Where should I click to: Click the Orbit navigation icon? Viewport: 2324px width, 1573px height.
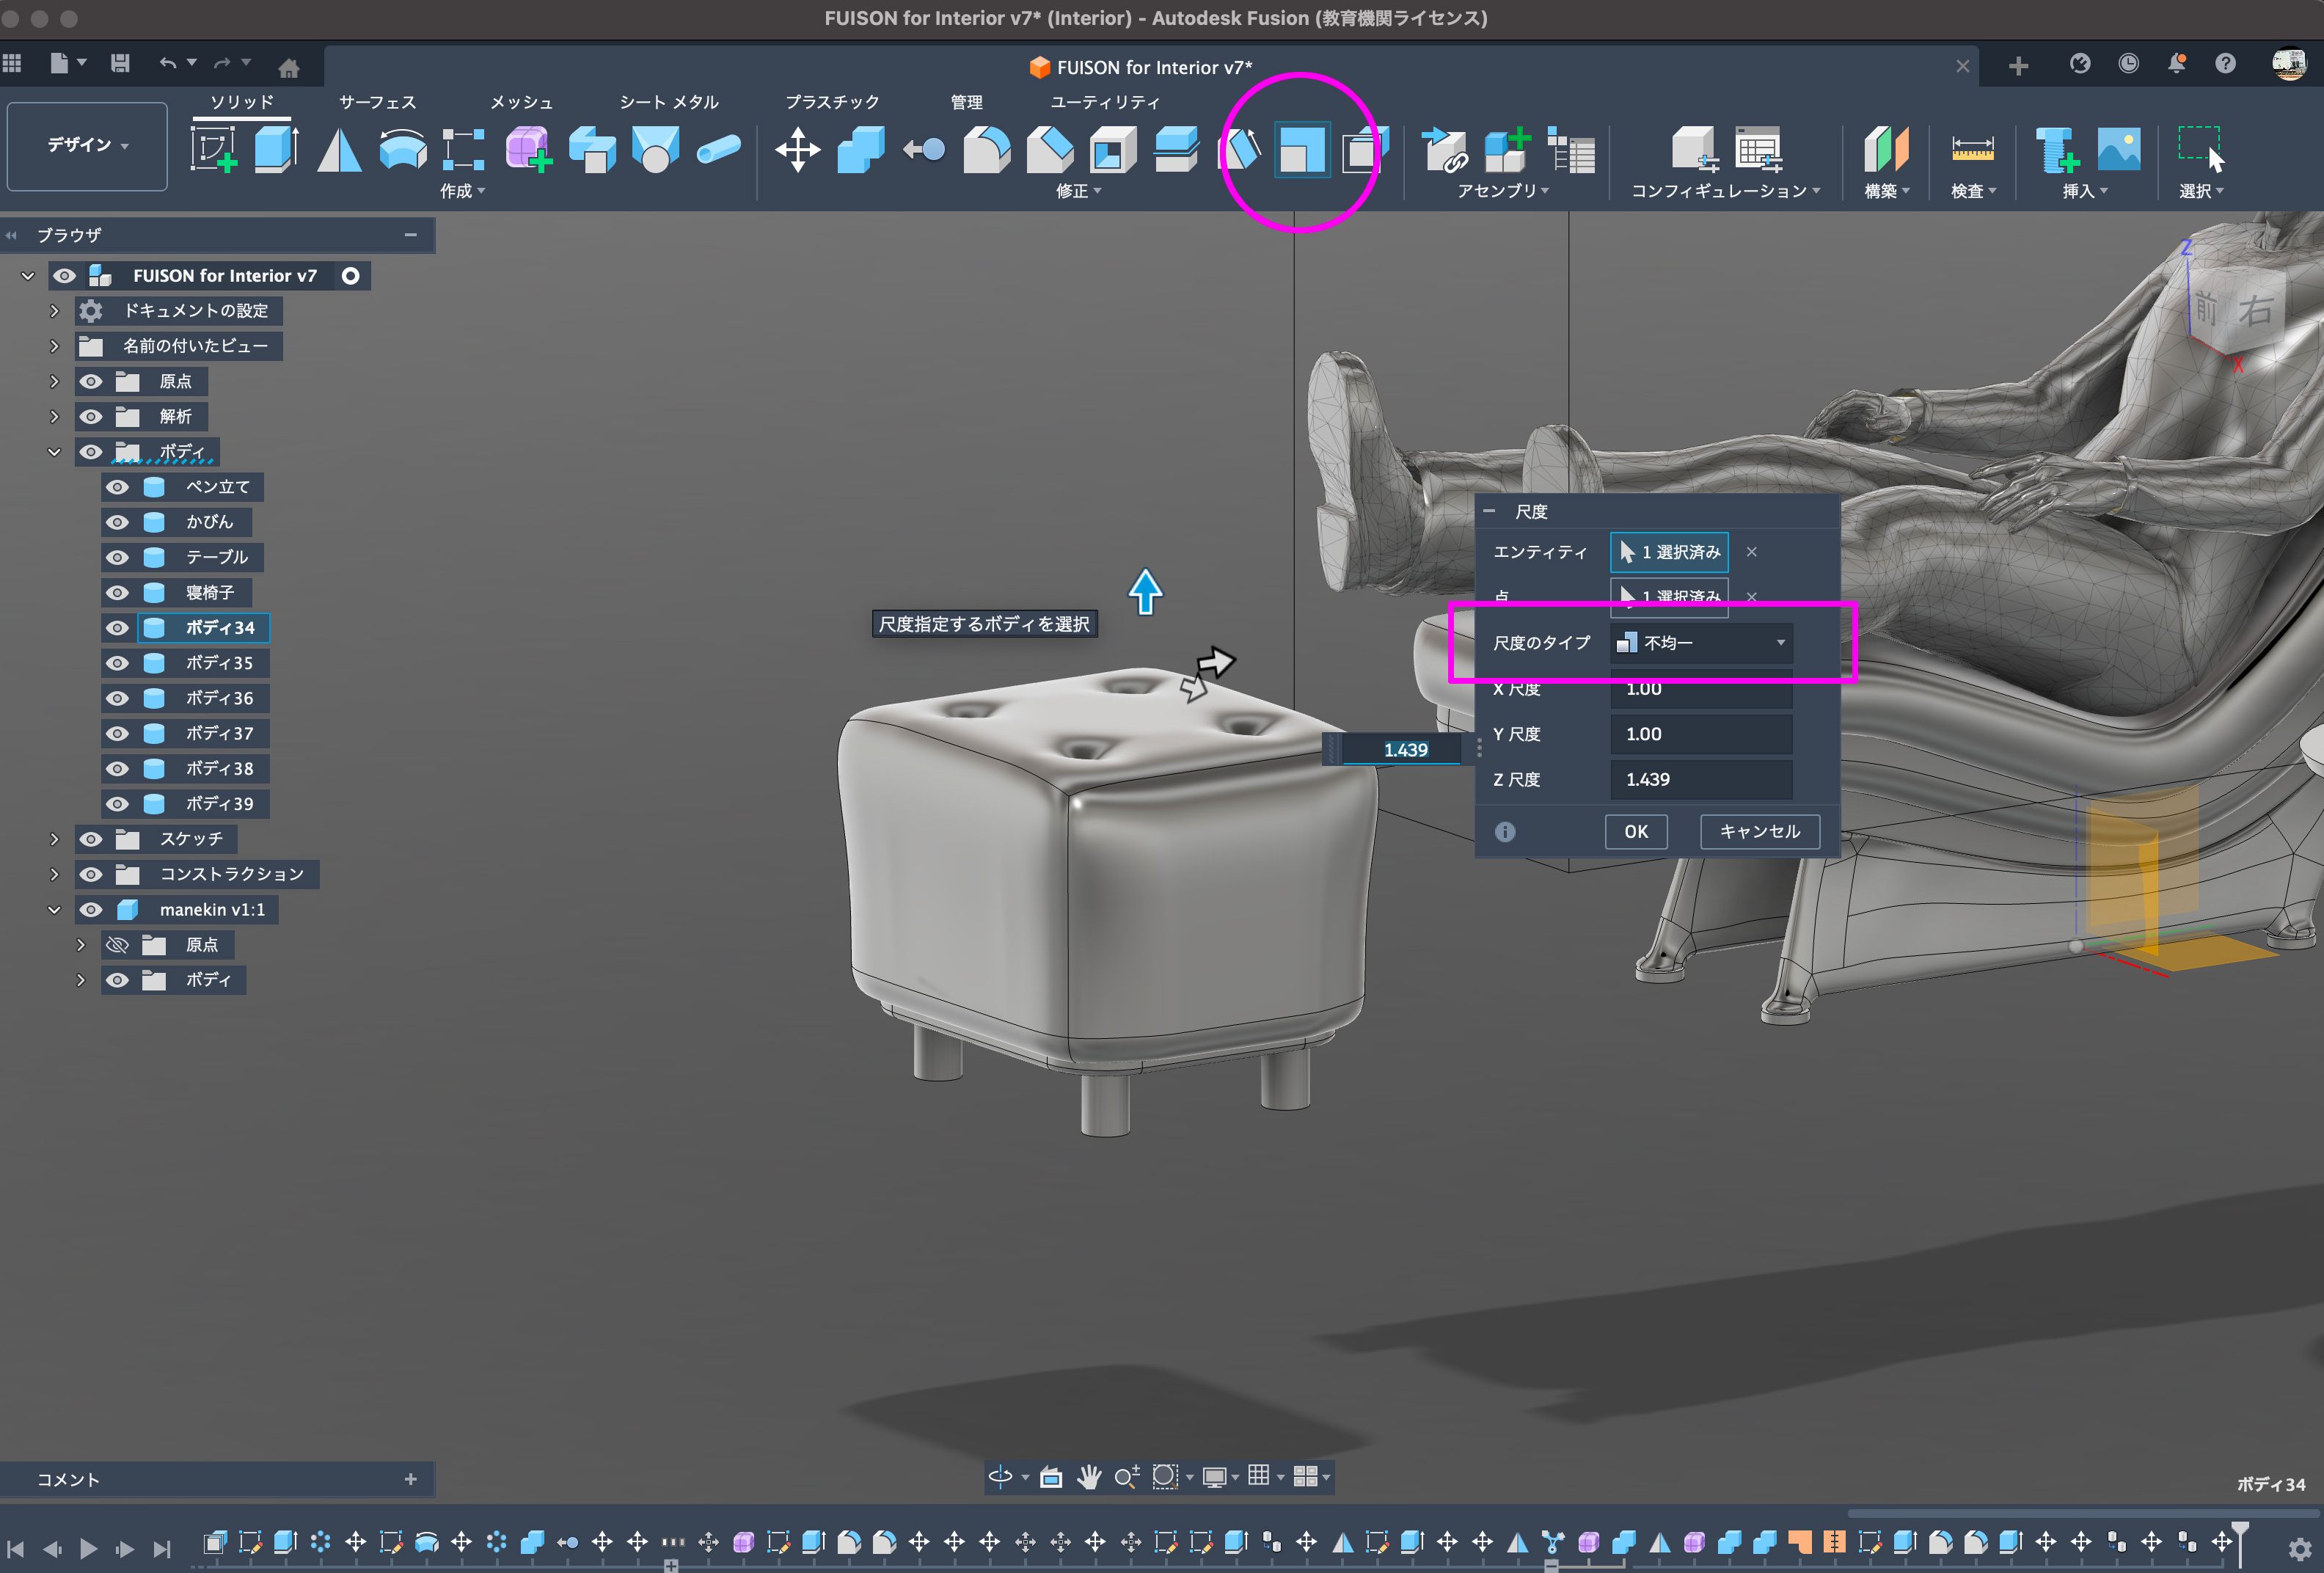[1000, 1476]
